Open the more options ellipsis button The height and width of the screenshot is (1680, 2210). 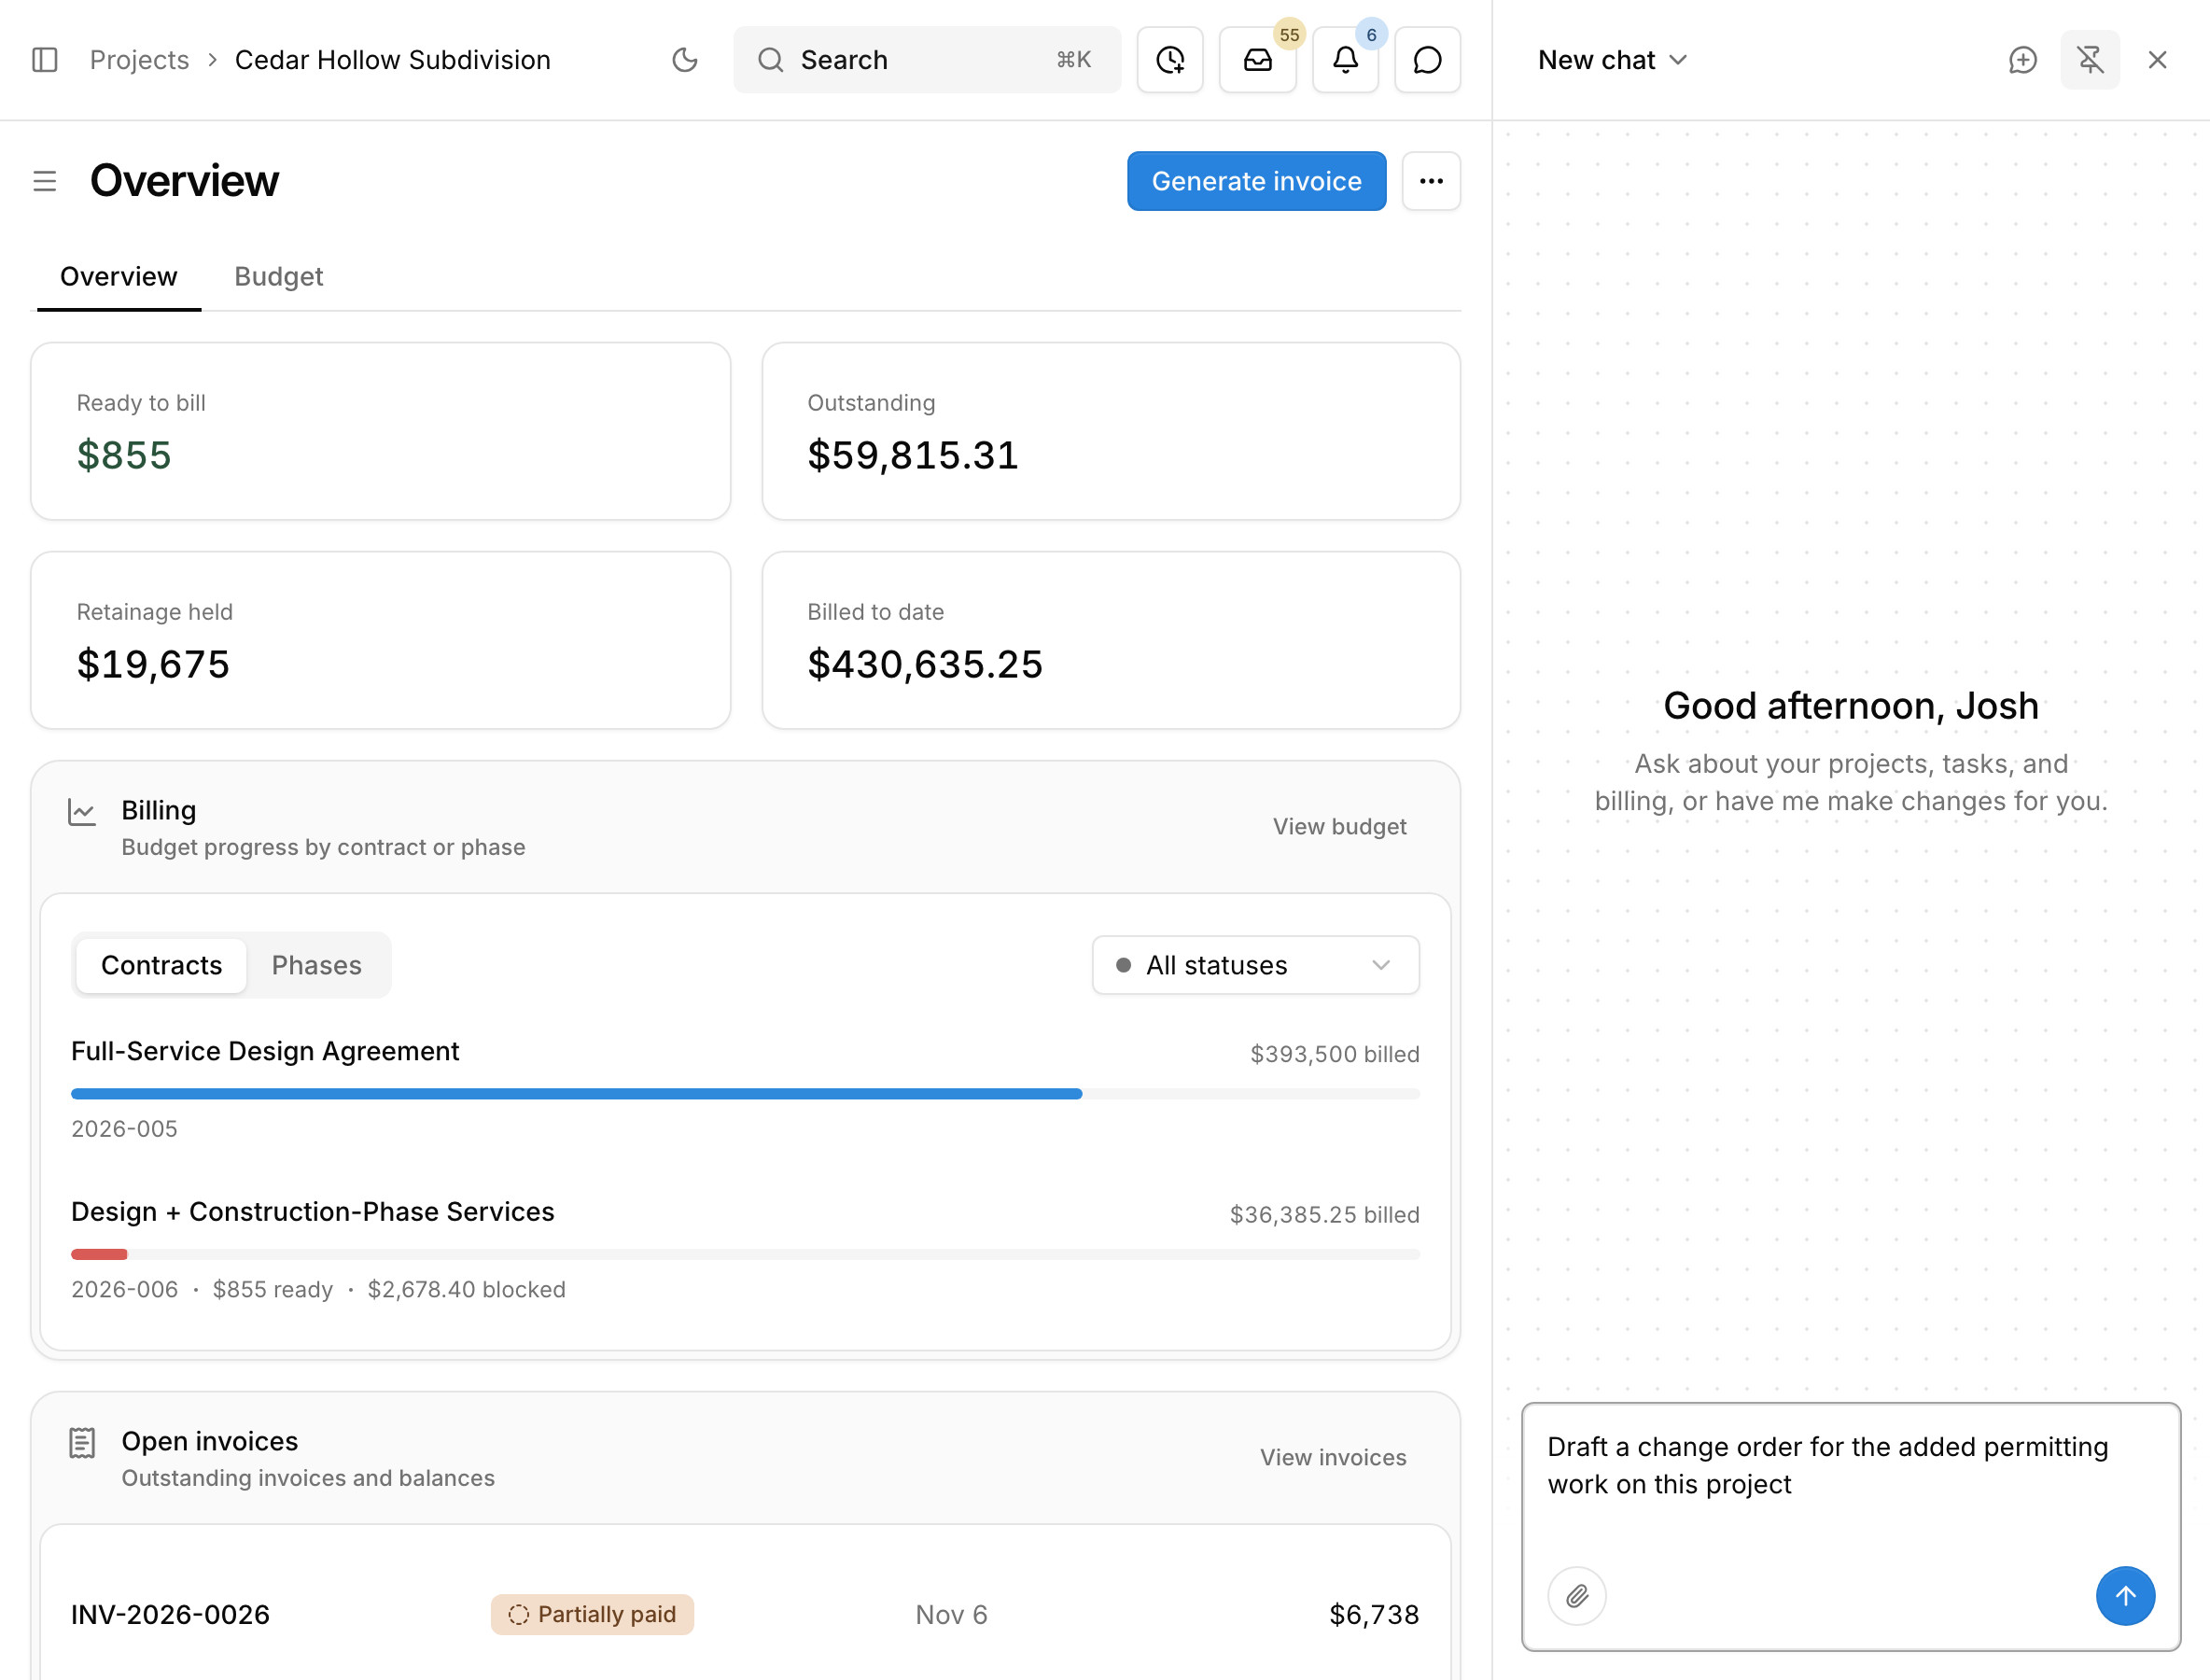pyautogui.click(x=1431, y=181)
